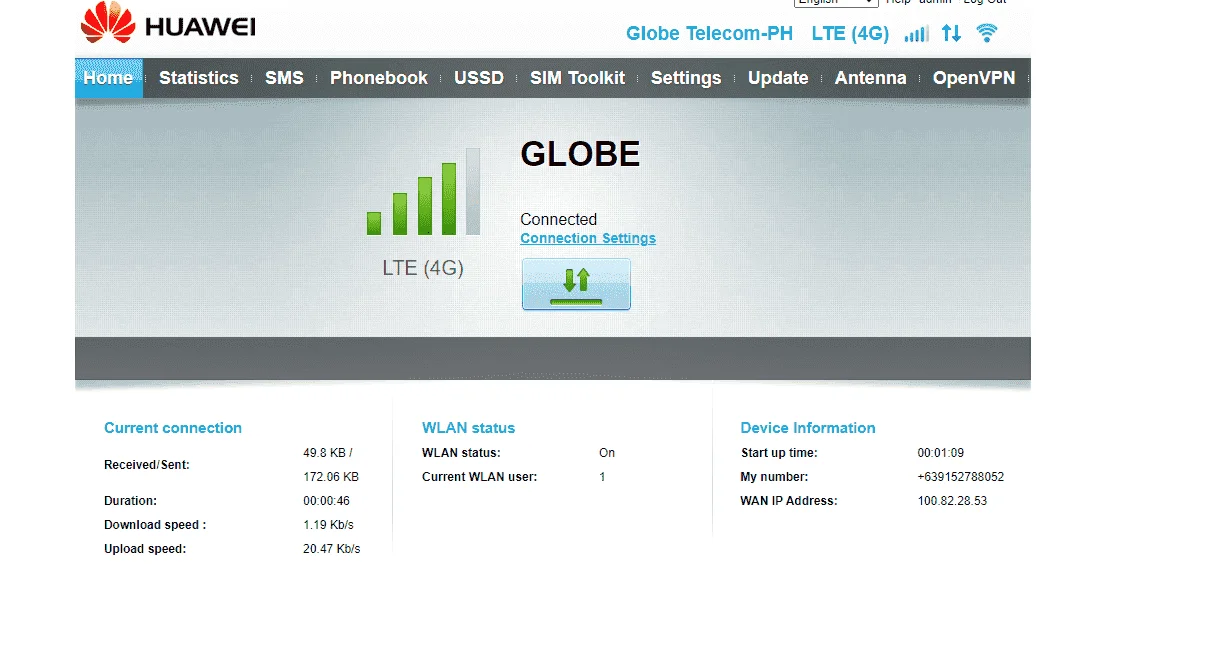Click LTE (4G) label under signal bars

tap(423, 268)
